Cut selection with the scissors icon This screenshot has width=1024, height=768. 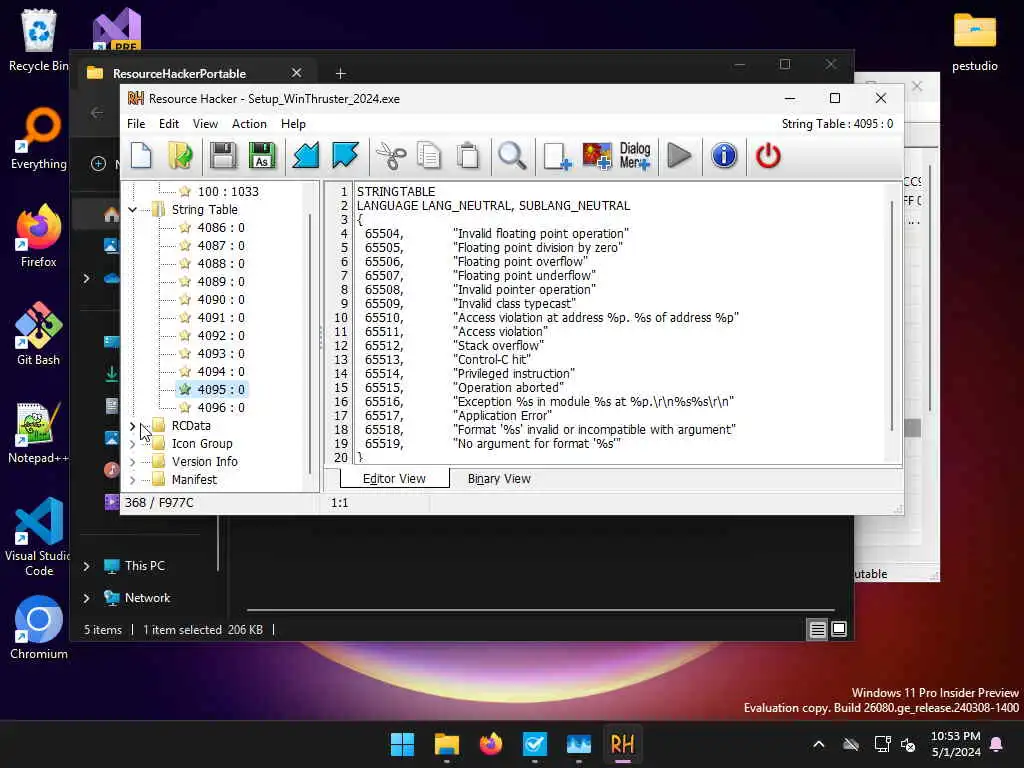[x=391, y=156]
